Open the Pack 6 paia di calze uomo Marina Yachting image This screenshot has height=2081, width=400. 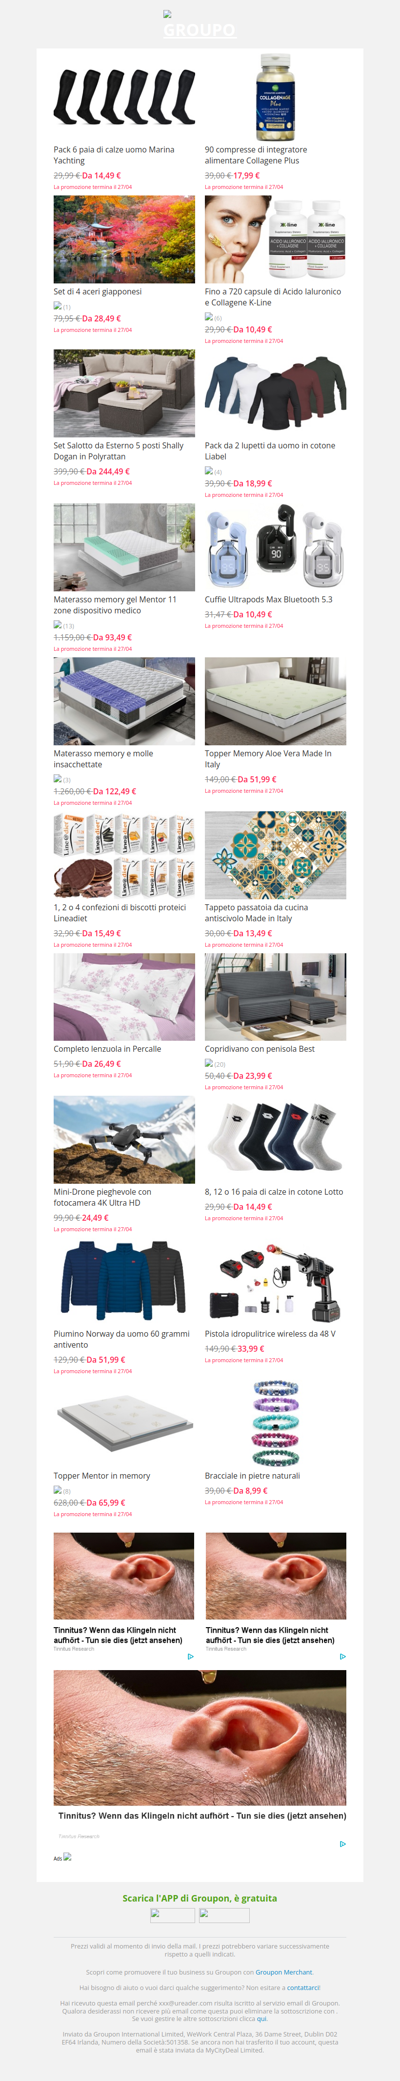coord(124,97)
